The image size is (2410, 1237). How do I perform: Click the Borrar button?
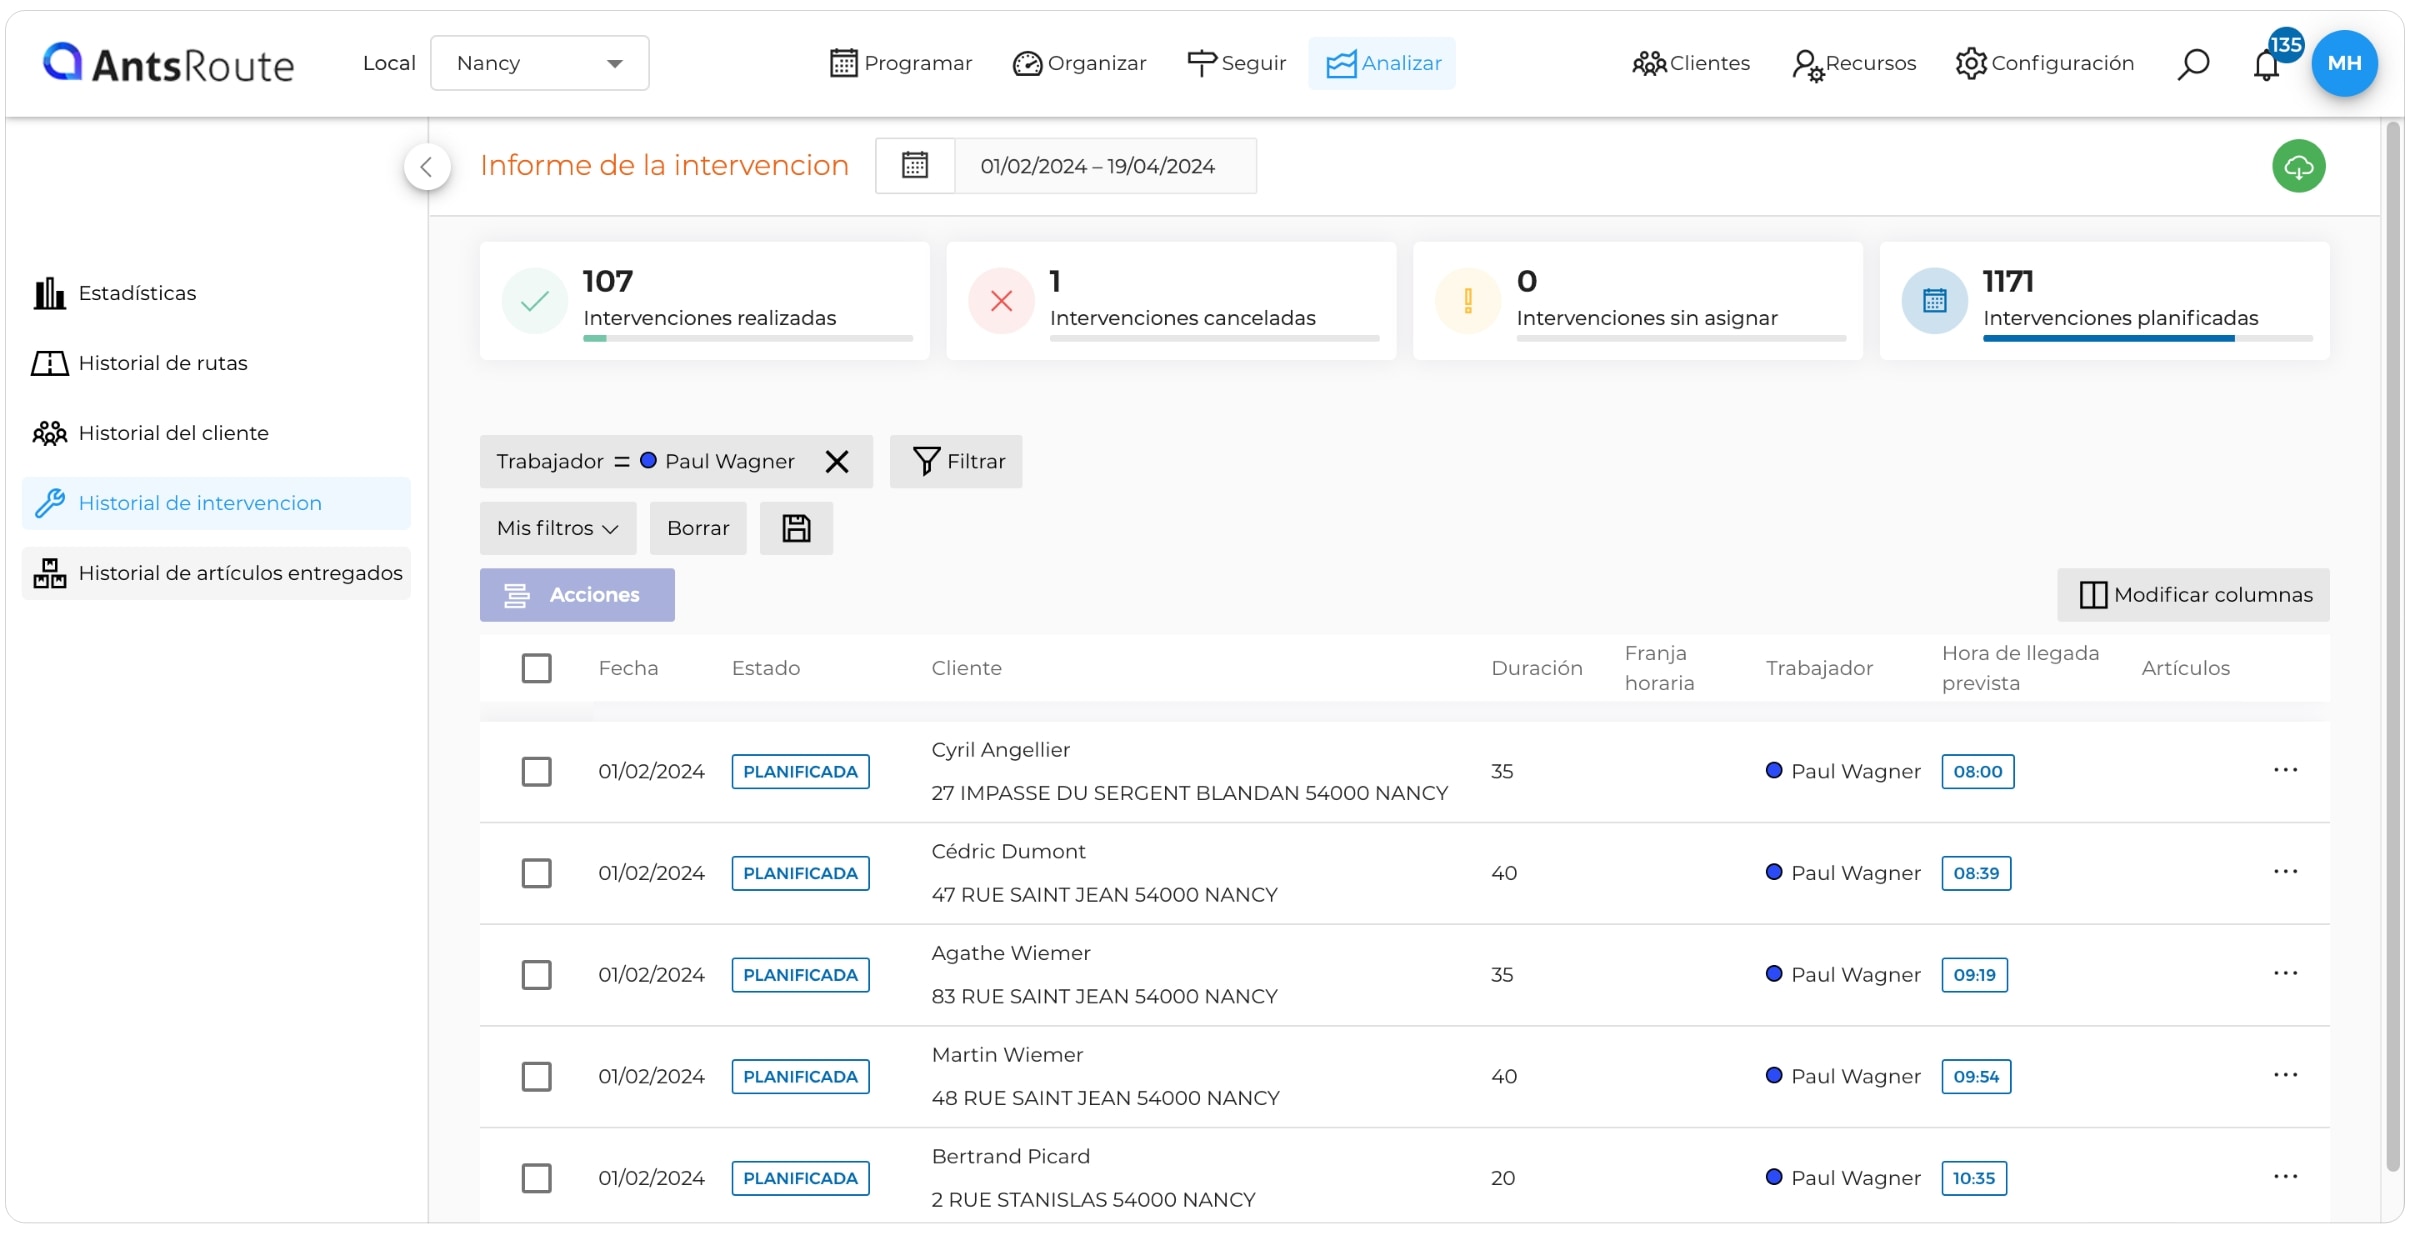(698, 528)
